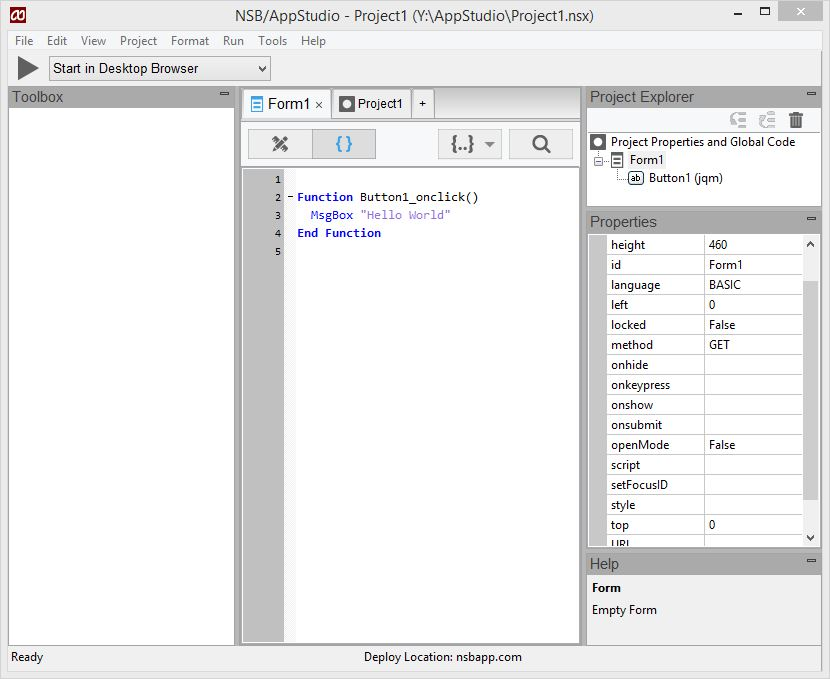Open the Format menu
This screenshot has height=679, width=830.
pyautogui.click(x=190, y=41)
